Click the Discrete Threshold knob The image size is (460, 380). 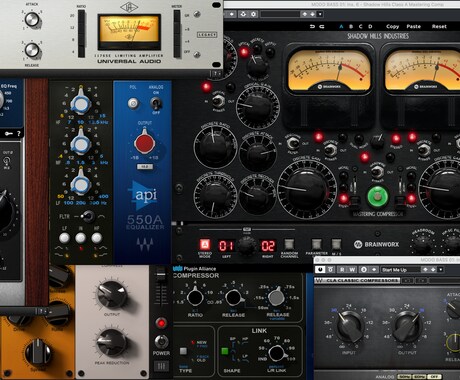point(215,197)
